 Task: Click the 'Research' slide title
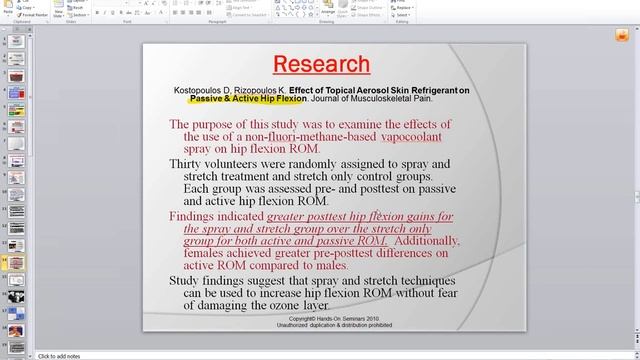322,64
